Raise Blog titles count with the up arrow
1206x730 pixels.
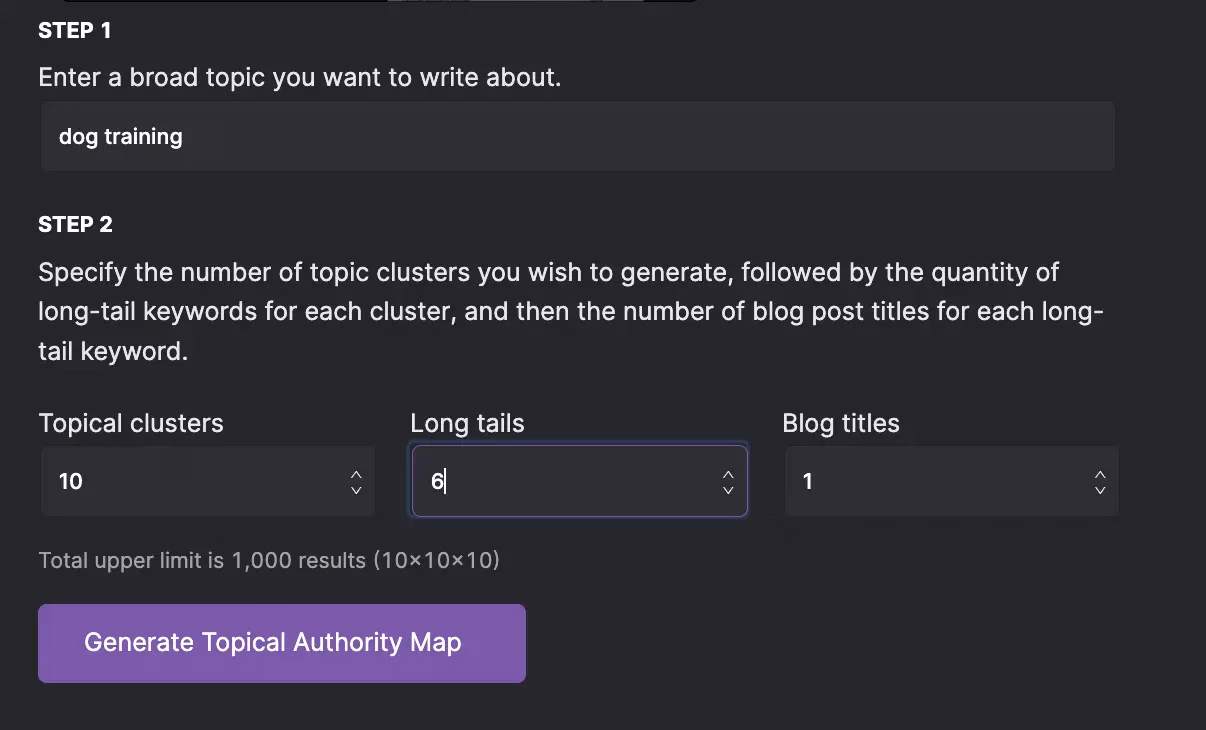pos(1100,474)
